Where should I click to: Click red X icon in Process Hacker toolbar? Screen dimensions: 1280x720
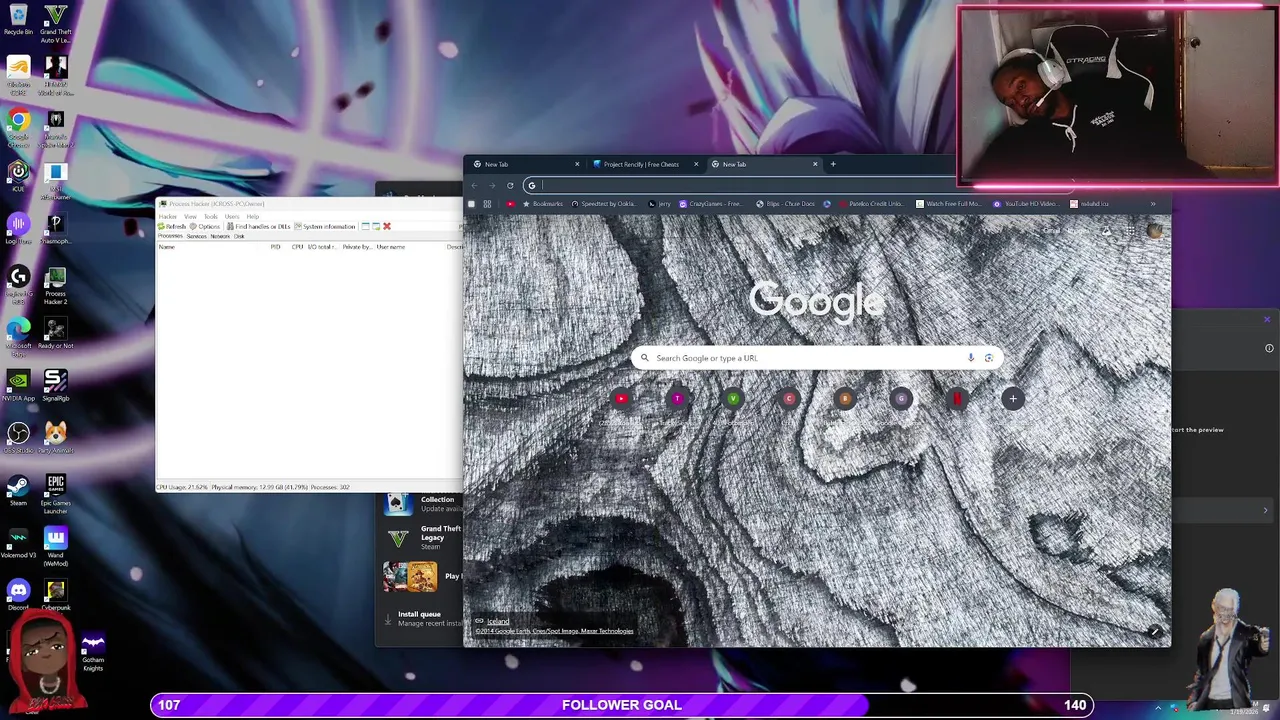(x=387, y=227)
